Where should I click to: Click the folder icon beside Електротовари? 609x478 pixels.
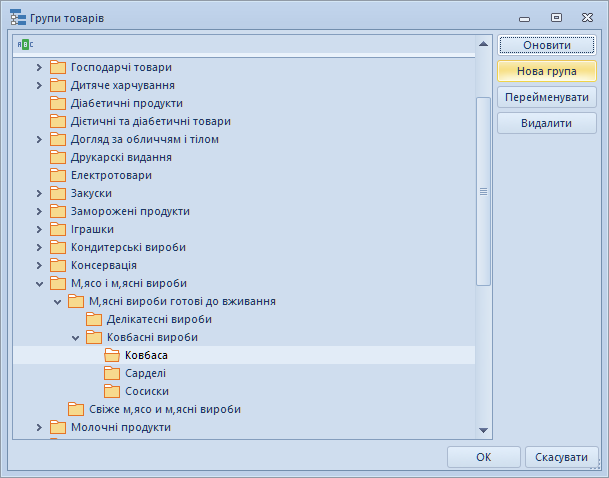point(57,175)
